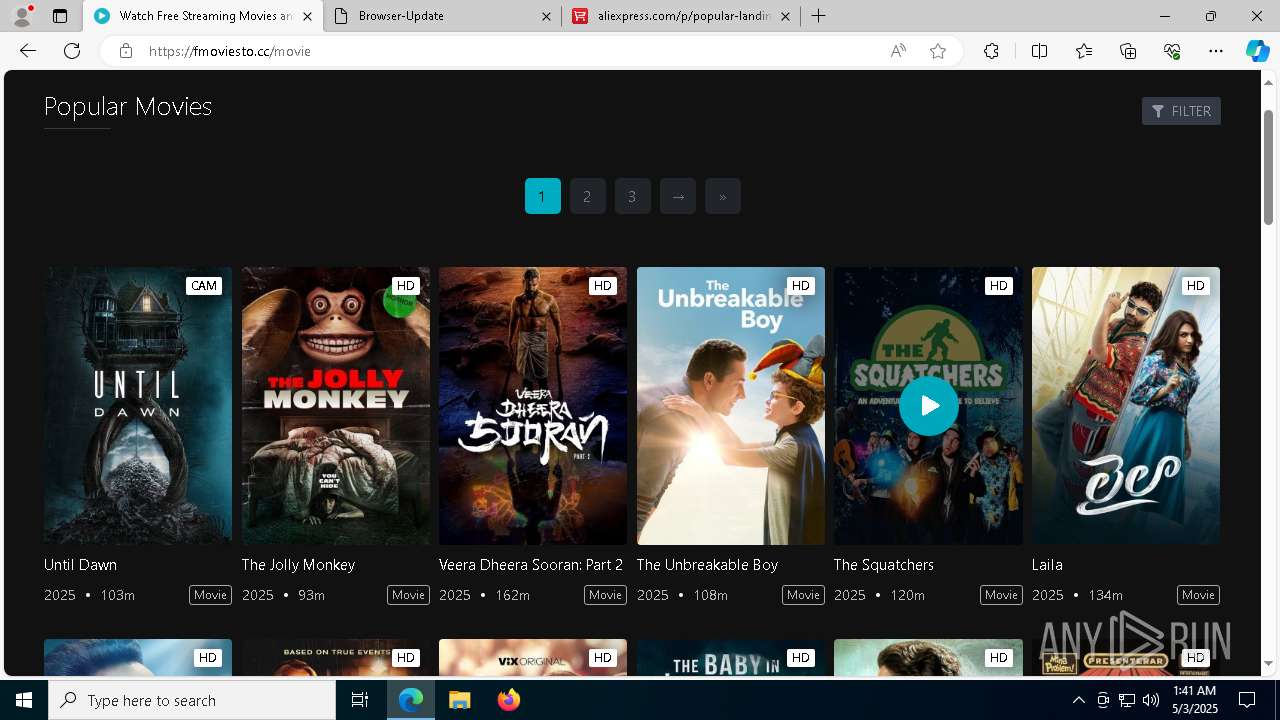Image resolution: width=1280 pixels, height=720 pixels.
Task: Click the browser Back arrow
Action: click(28, 51)
